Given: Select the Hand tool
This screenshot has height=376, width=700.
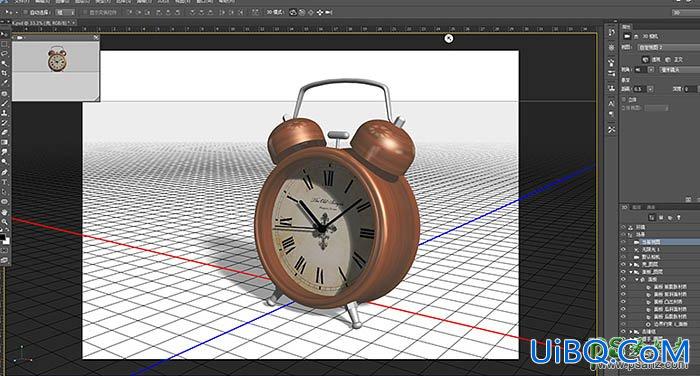Looking at the screenshot, I should click(4, 213).
